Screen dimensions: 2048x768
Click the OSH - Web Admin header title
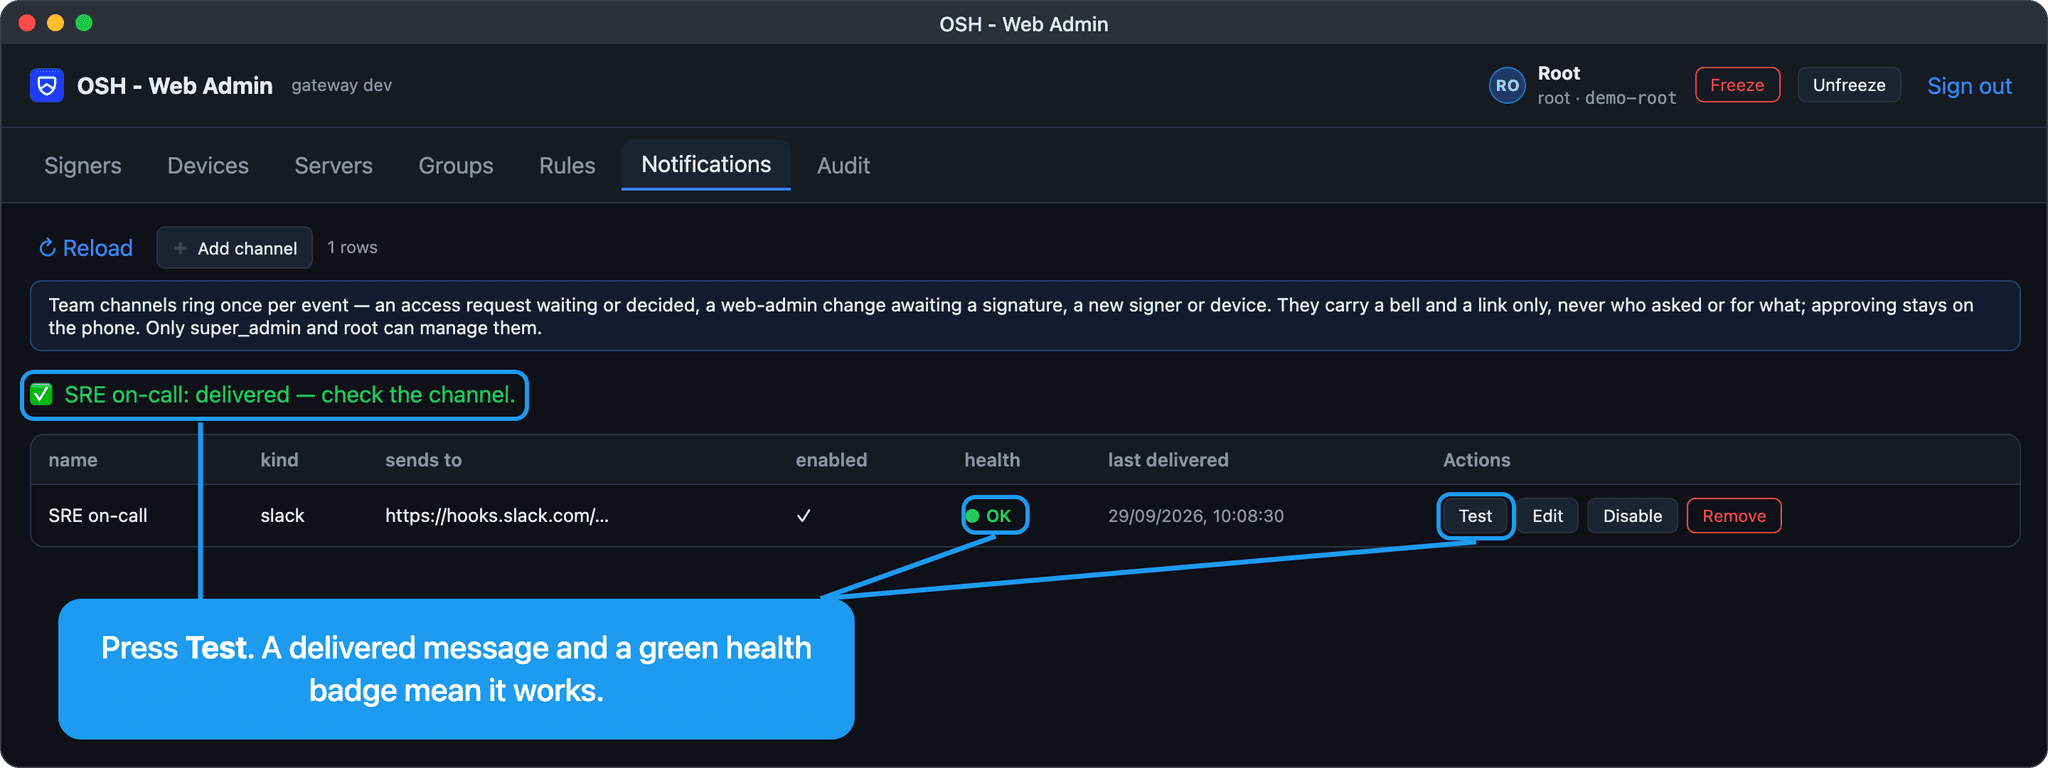pos(175,86)
